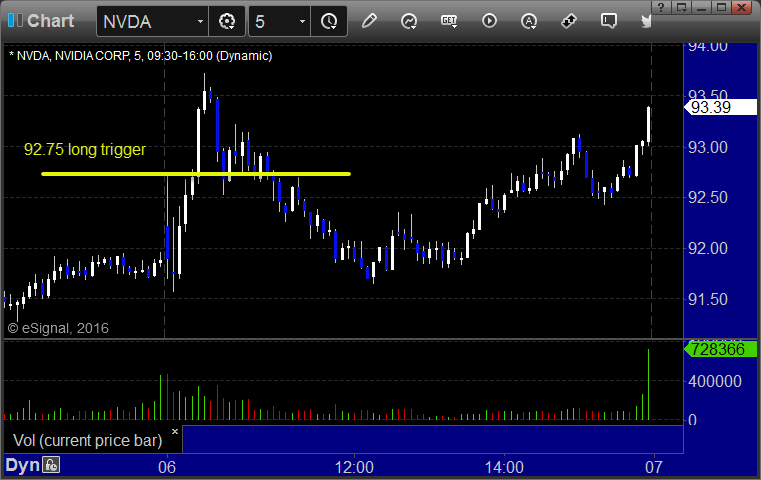Click the 14:00 time axis label
The width and height of the screenshot is (761, 480).
tap(504, 467)
